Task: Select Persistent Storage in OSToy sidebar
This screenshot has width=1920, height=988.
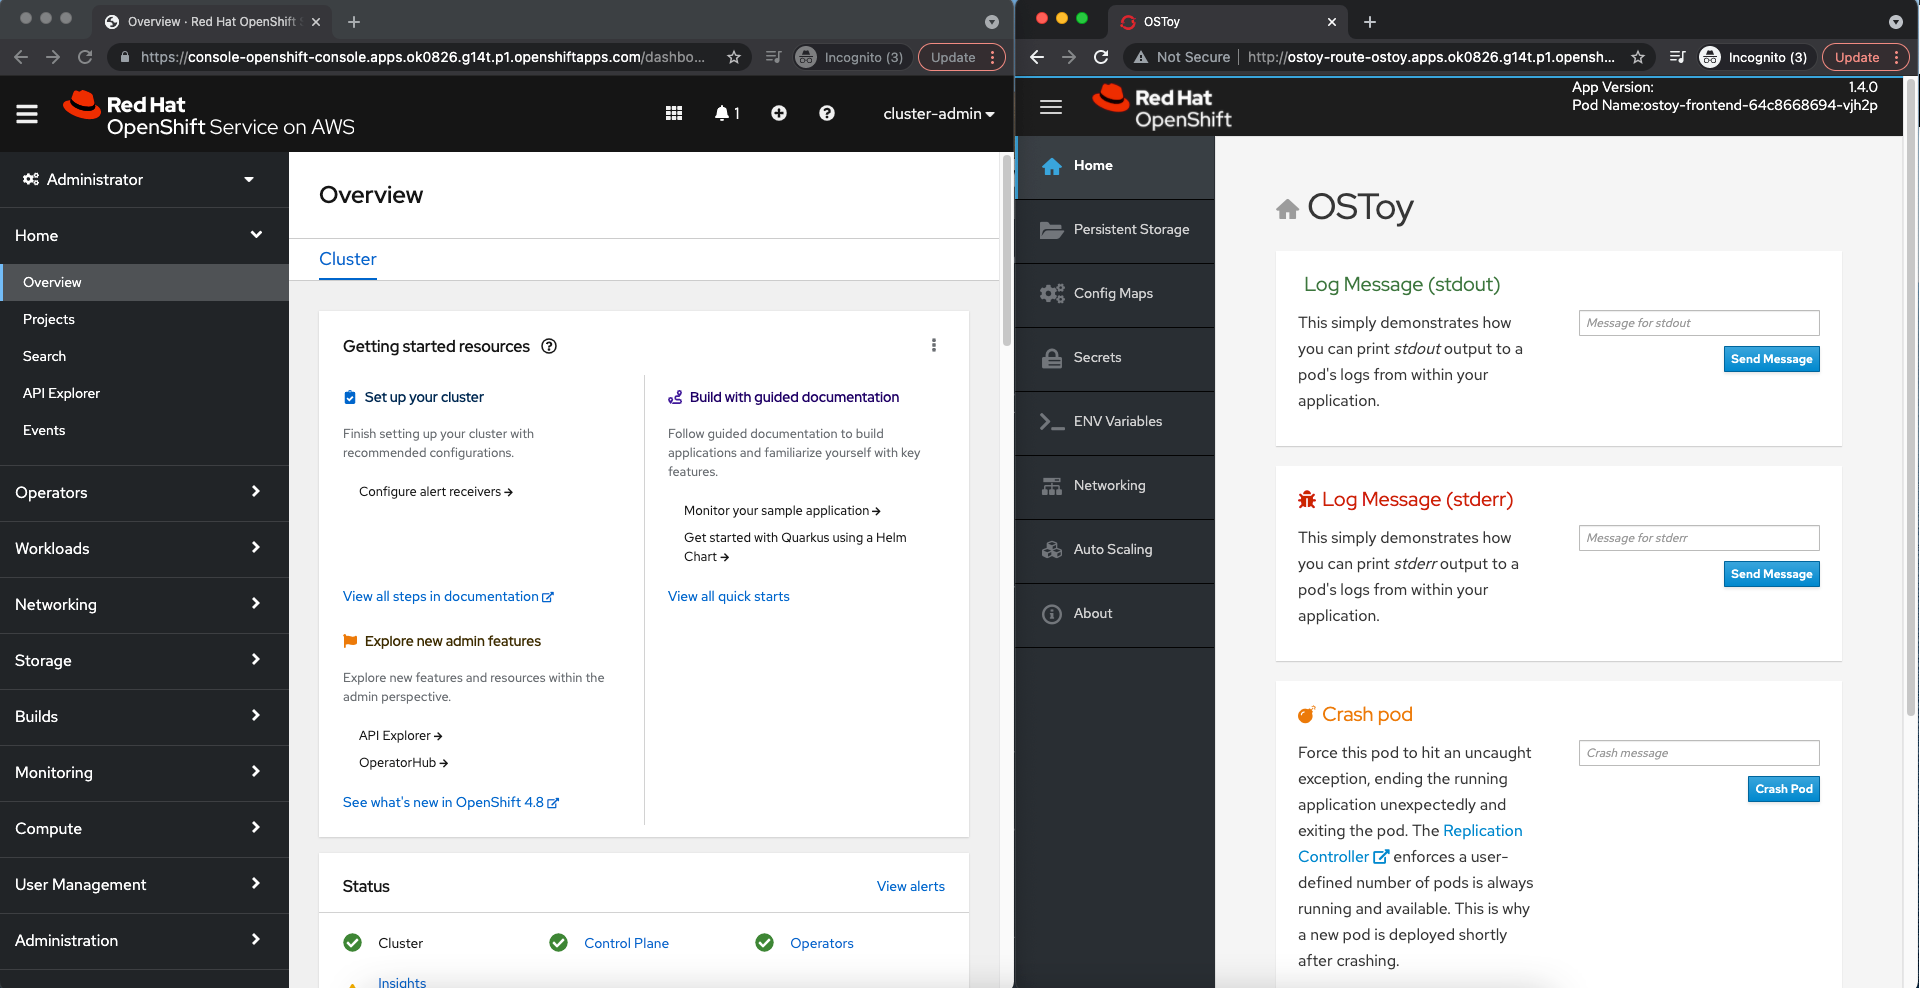Action: point(1131,230)
